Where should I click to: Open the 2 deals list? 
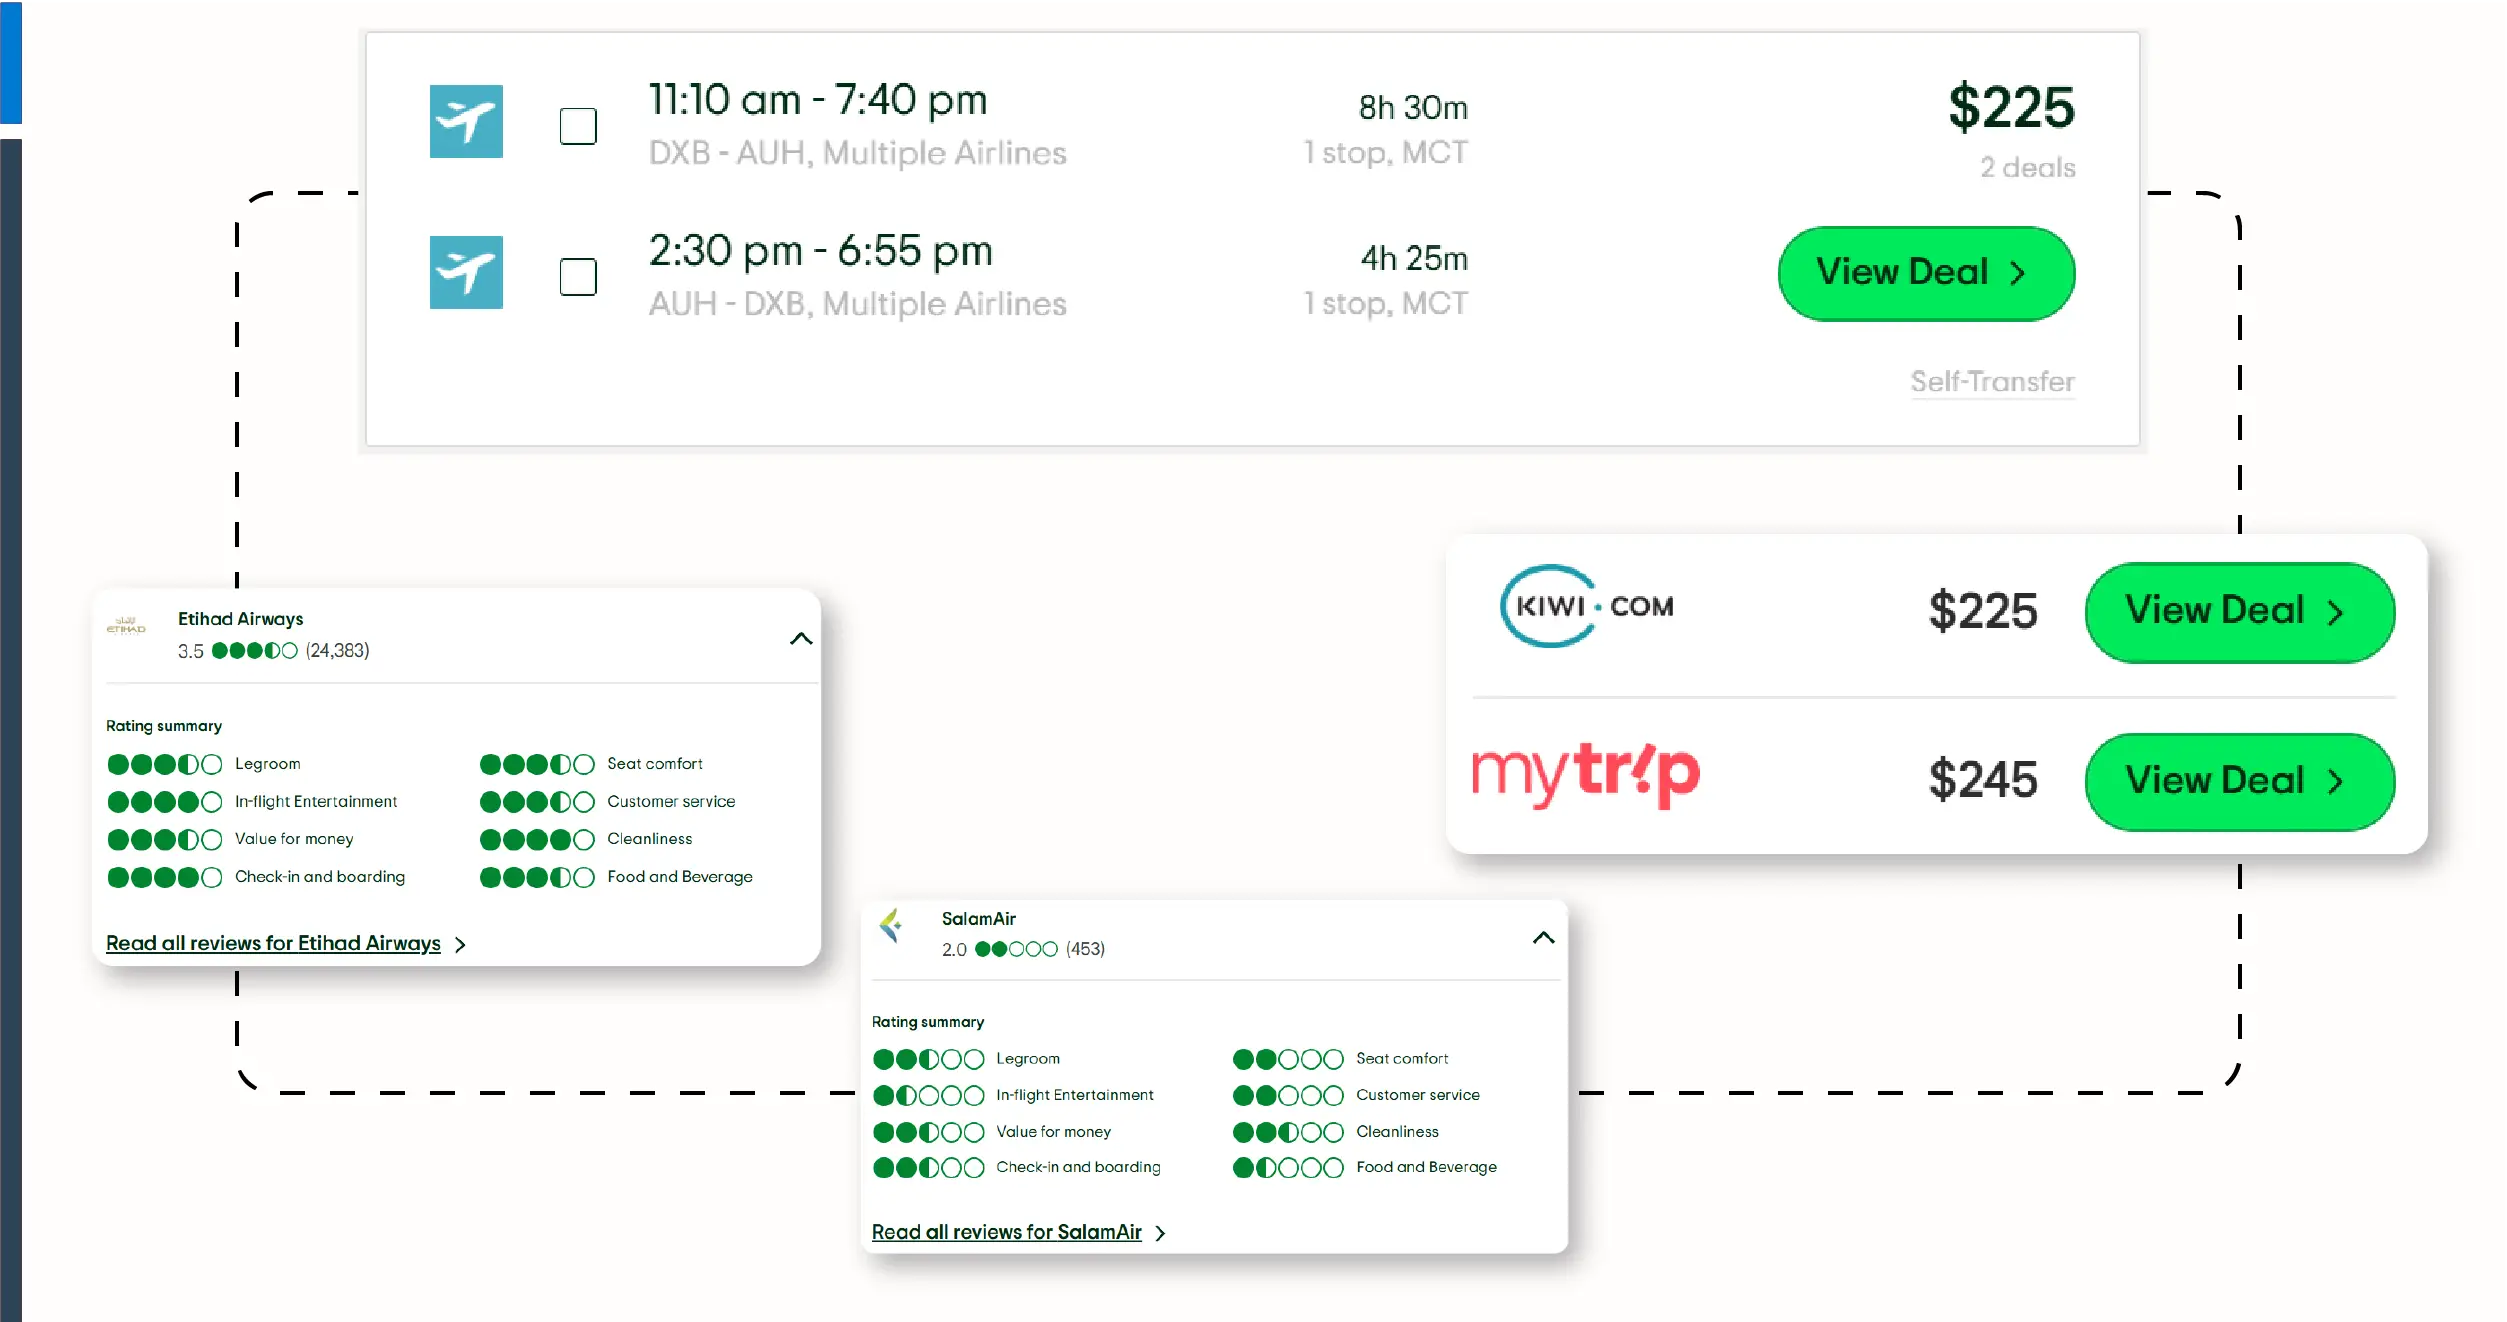2027,167
